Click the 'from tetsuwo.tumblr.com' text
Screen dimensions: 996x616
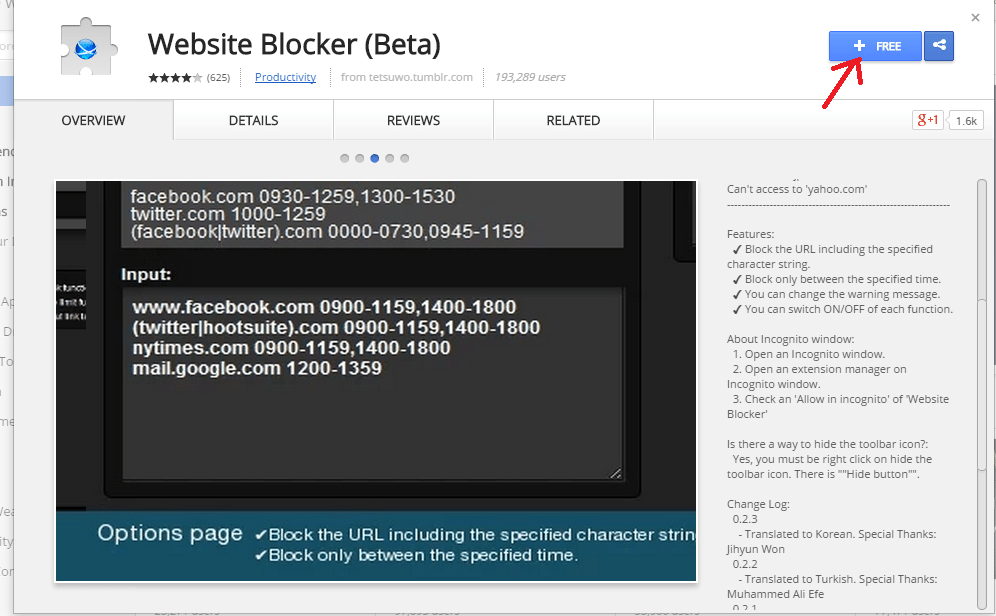click(x=407, y=77)
